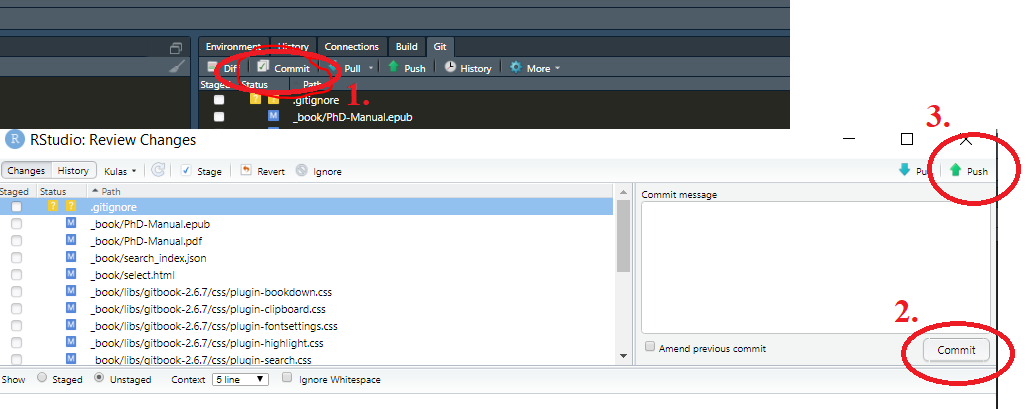Expand the More menu in Git pane
The image size is (1030, 409).
(x=535, y=68)
